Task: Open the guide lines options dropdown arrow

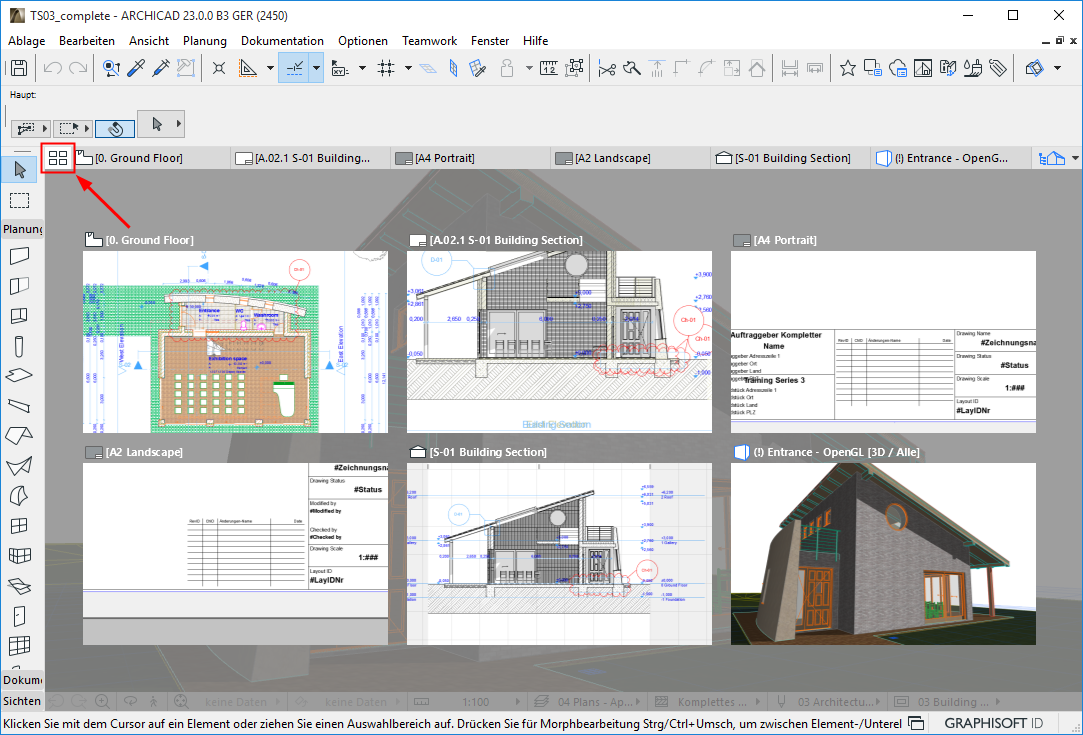Action: 316,68
